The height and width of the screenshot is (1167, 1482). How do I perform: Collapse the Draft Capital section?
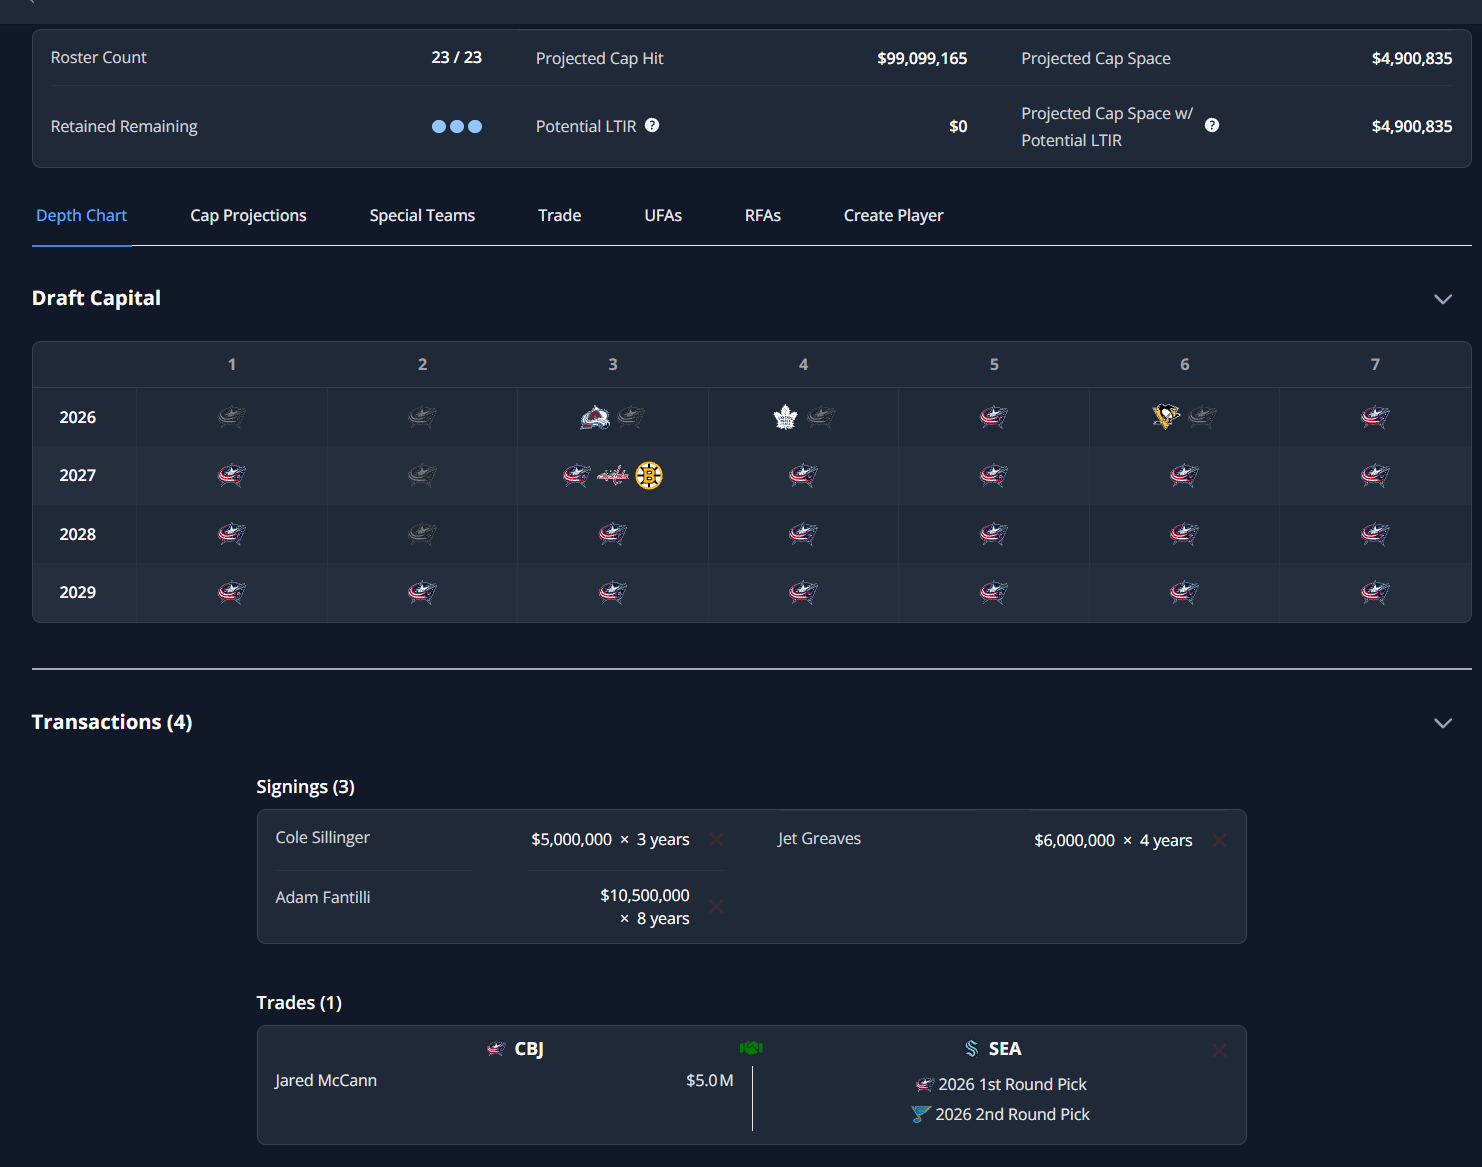click(x=1443, y=299)
